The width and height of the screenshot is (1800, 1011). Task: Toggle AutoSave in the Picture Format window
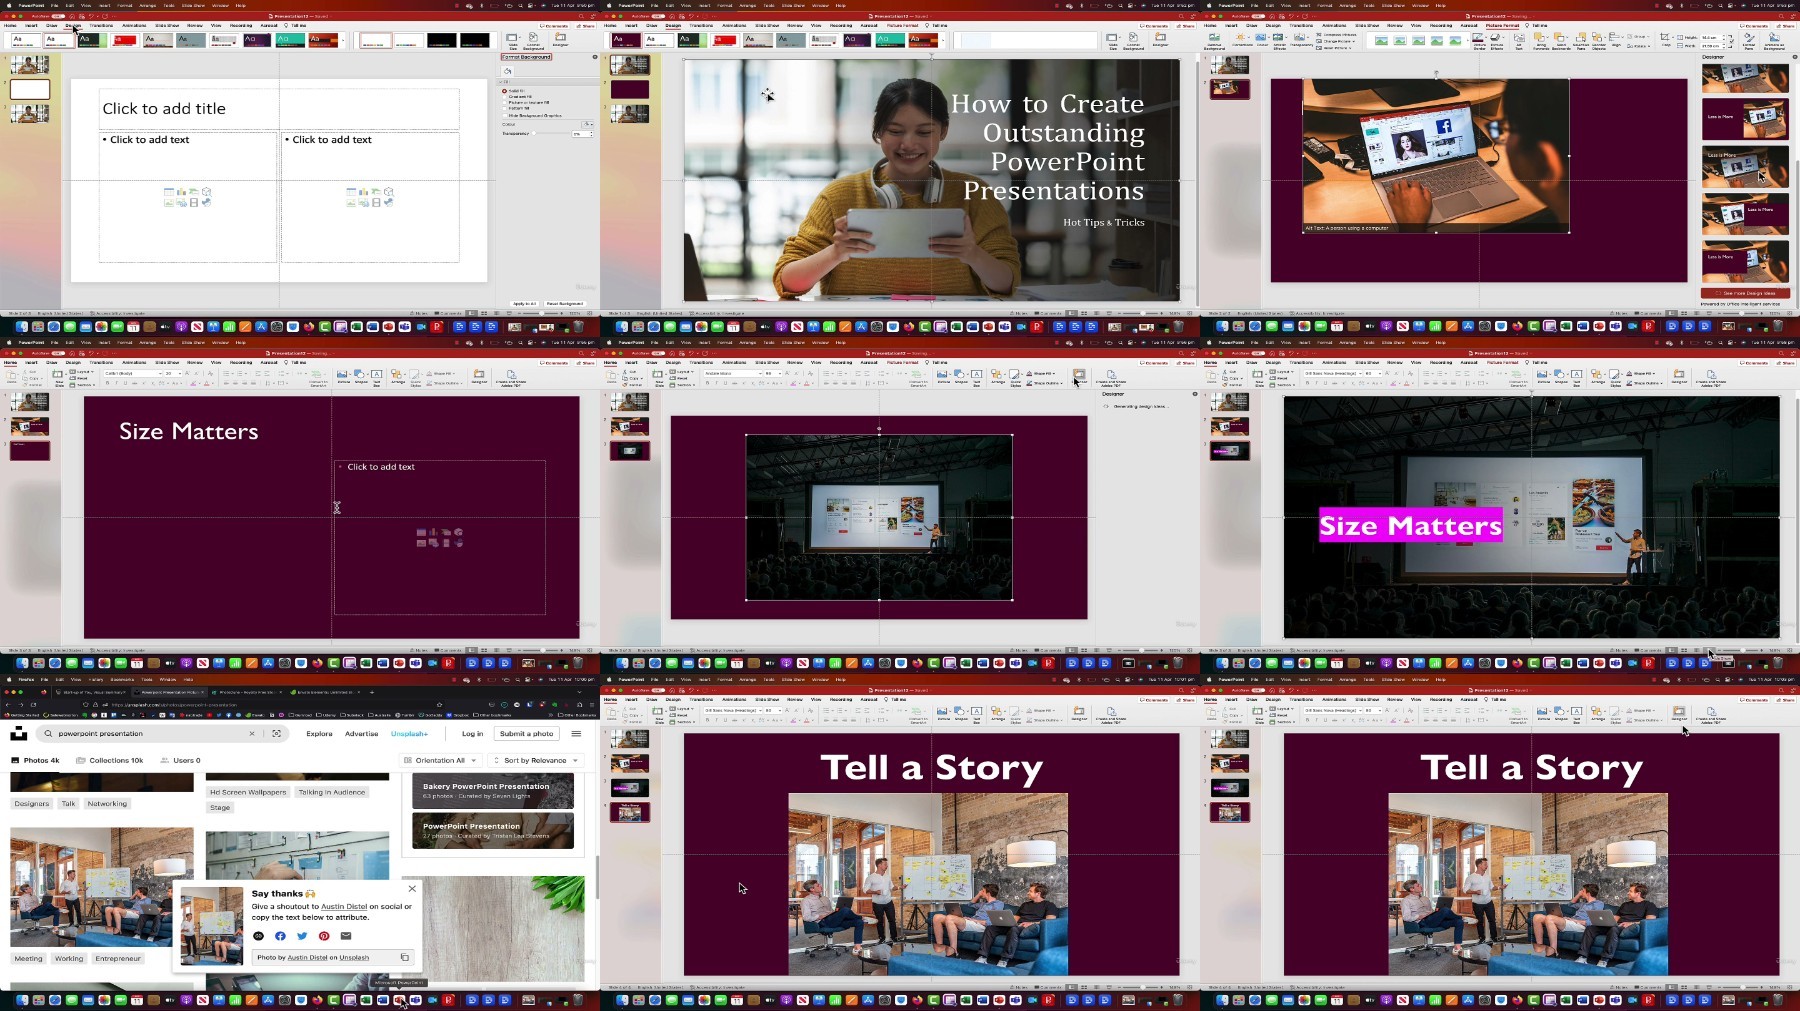pos(1258,17)
